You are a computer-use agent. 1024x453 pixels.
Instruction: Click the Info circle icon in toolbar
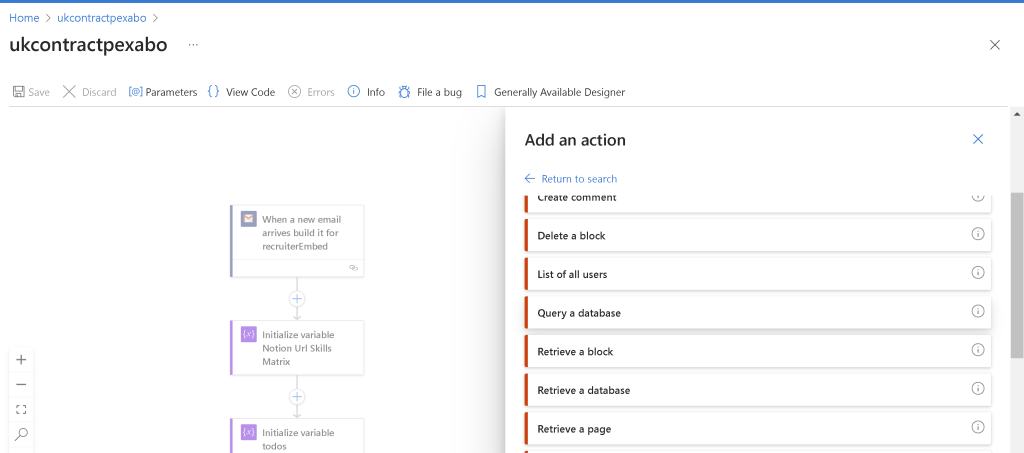pos(353,91)
